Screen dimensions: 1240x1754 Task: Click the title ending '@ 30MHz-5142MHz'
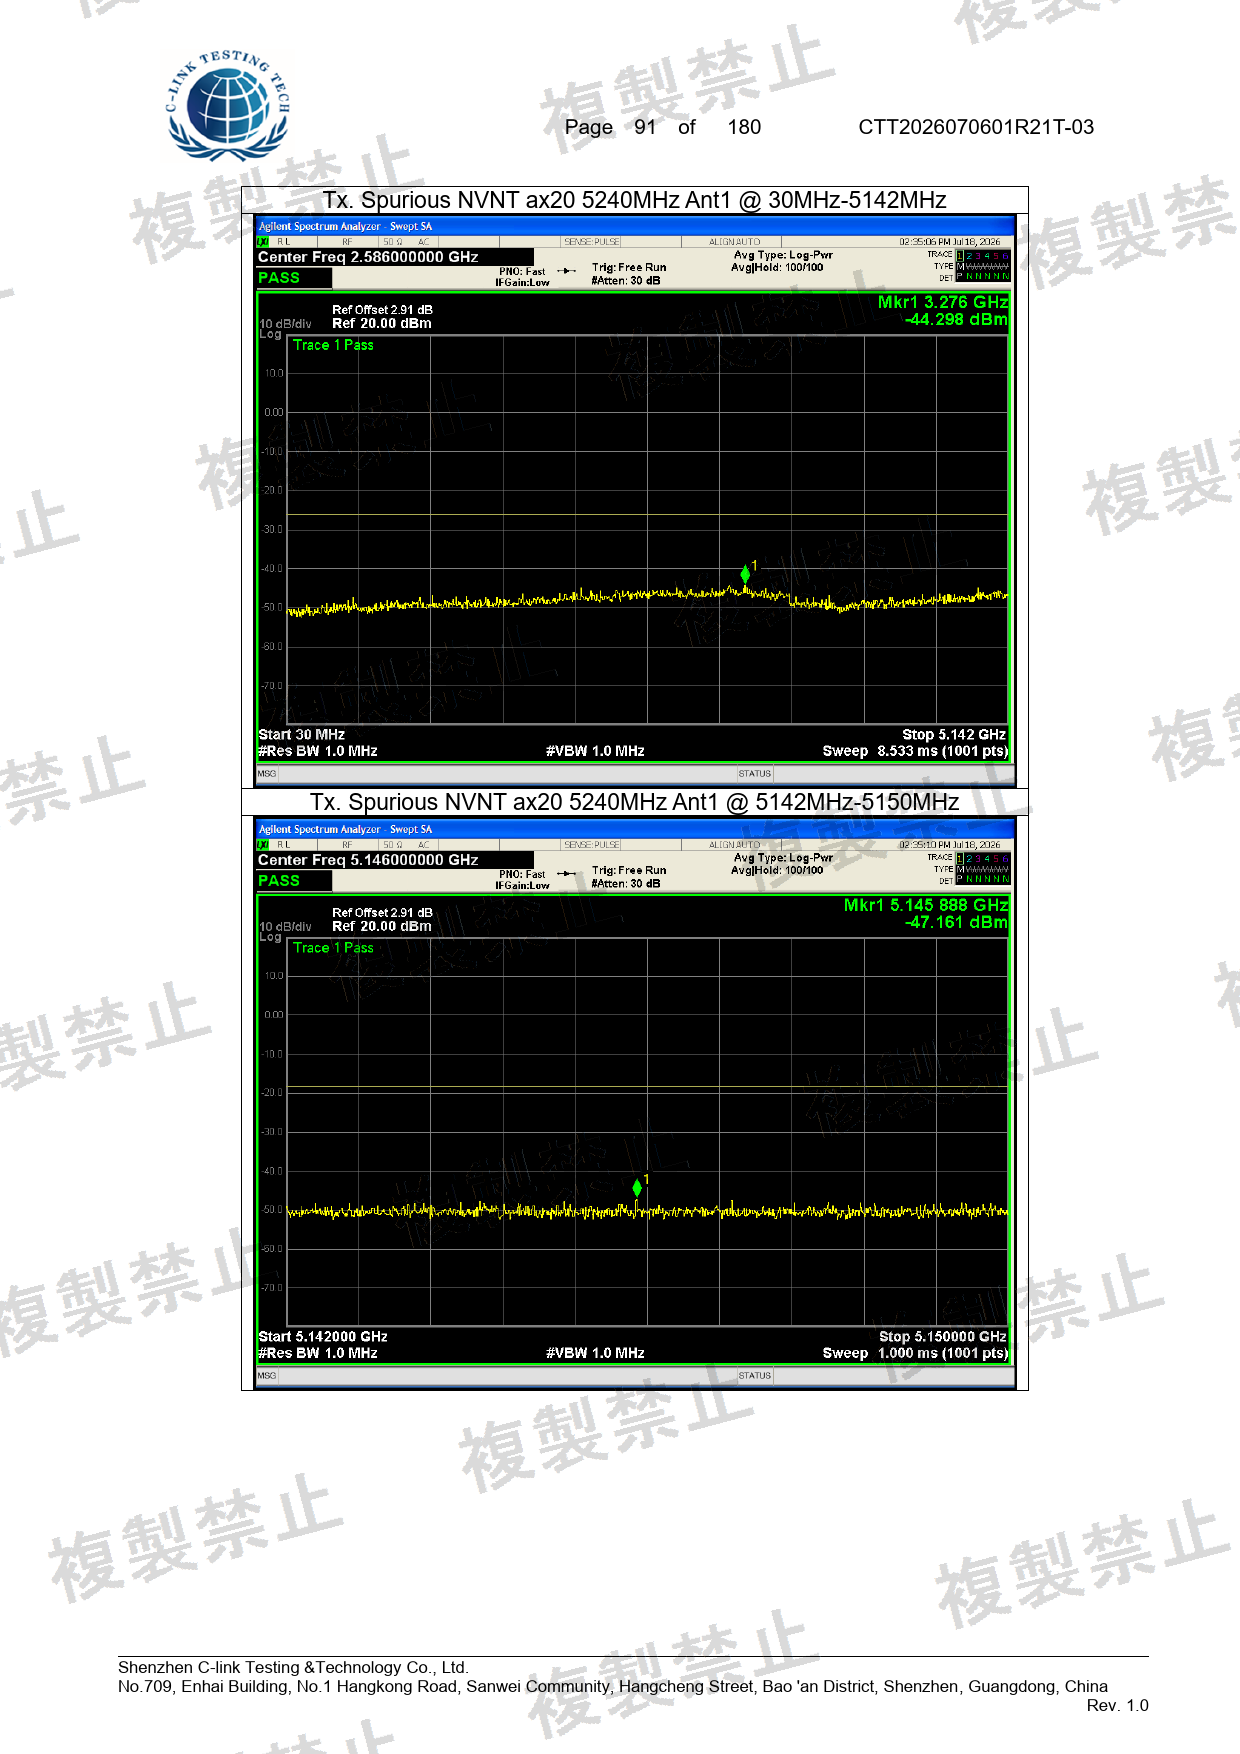tap(634, 200)
